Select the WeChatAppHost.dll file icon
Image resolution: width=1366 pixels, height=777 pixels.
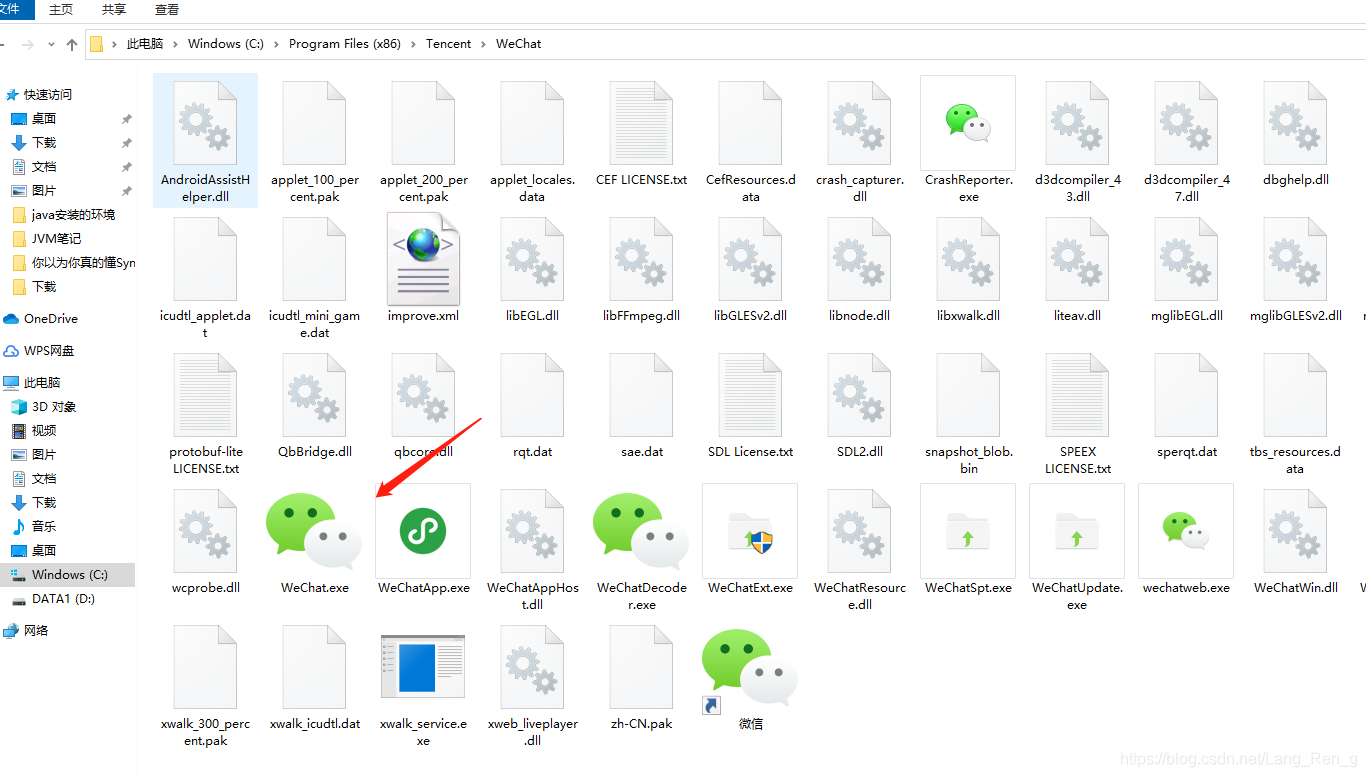click(x=533, y=532)
